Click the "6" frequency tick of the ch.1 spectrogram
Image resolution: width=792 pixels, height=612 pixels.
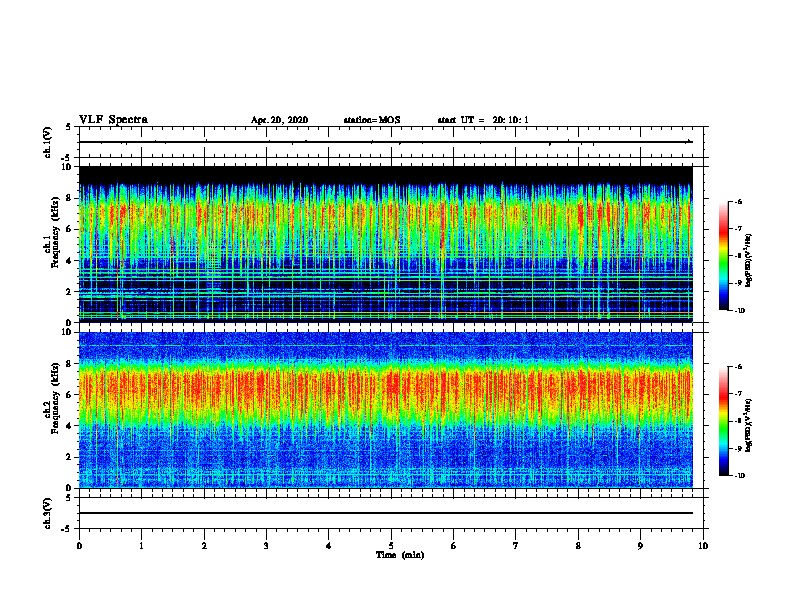[70, 230]
